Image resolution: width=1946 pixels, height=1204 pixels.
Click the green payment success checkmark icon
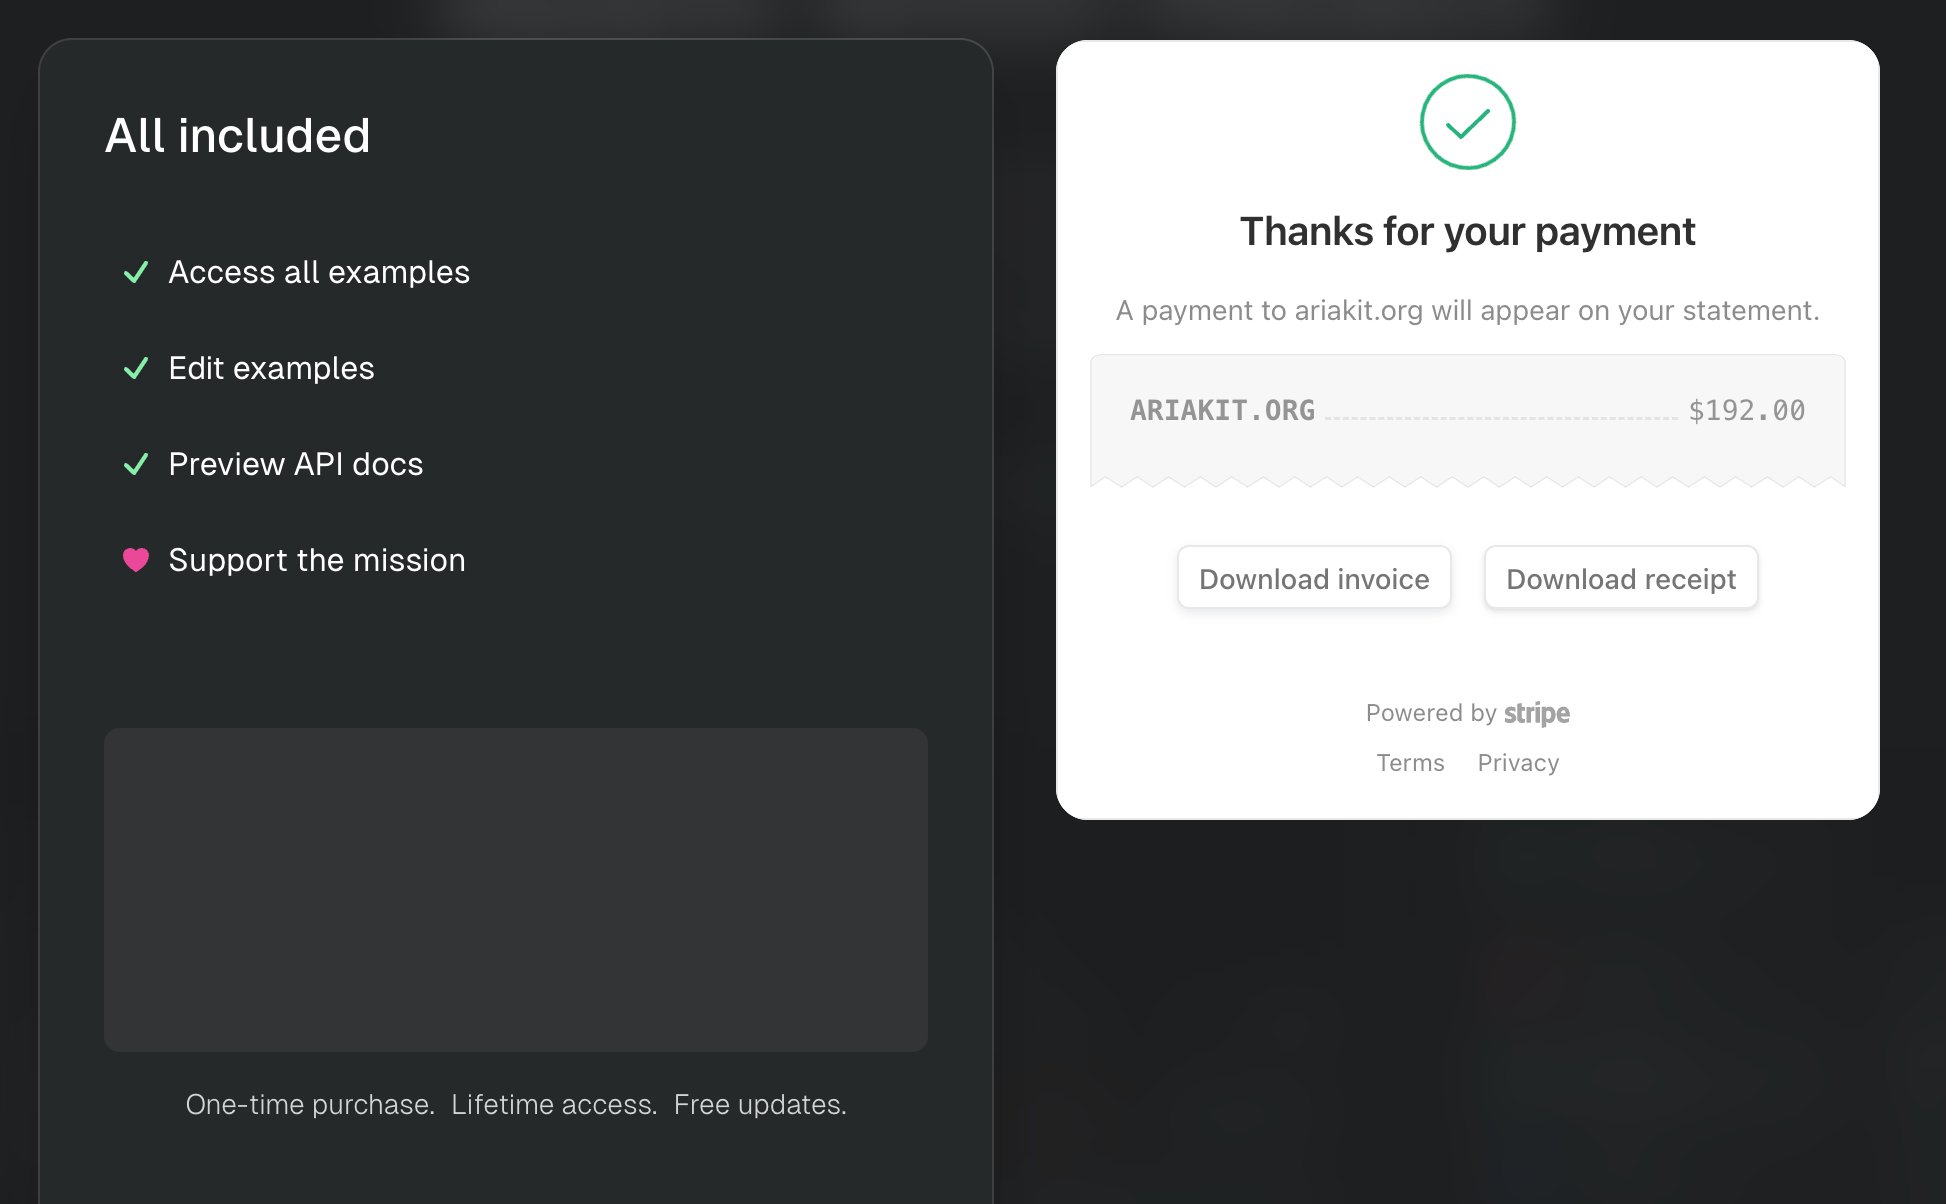[x=1467, y=122]
